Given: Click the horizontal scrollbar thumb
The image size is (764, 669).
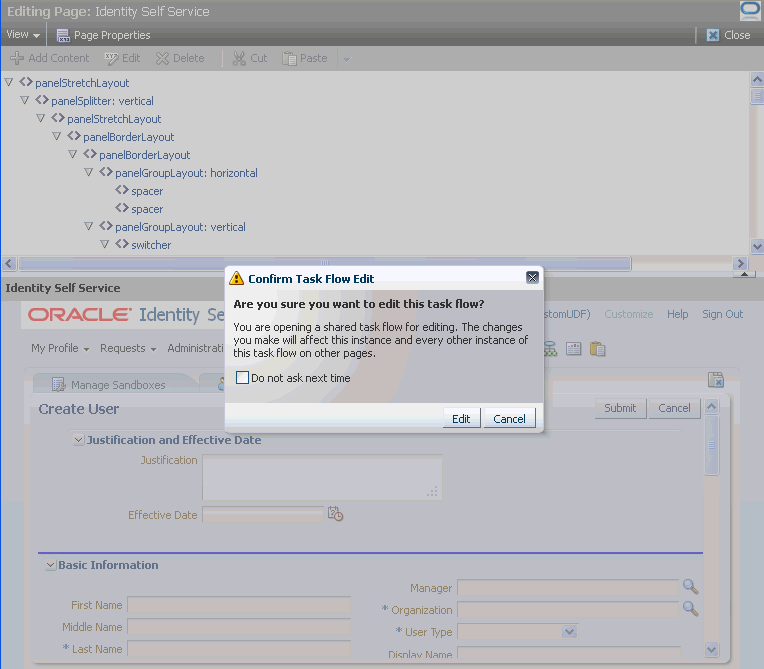Looking at the screenshot, I should 325,264.
